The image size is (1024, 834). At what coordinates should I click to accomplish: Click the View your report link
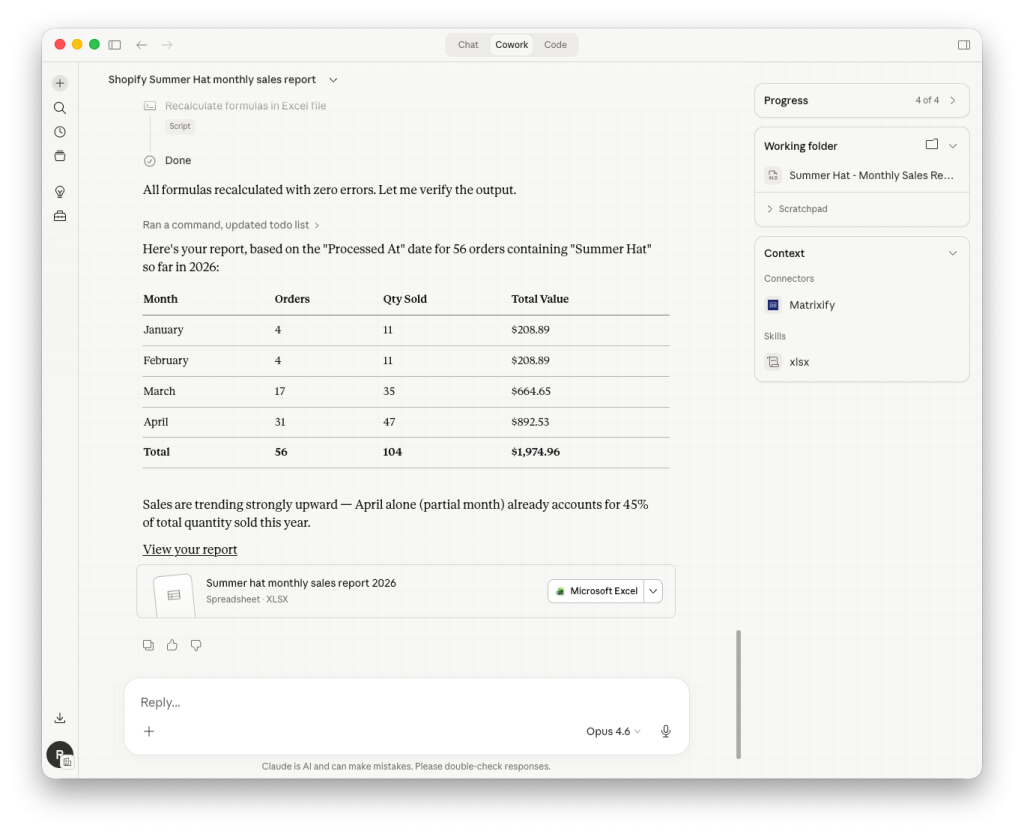click(x=189, y=549)
